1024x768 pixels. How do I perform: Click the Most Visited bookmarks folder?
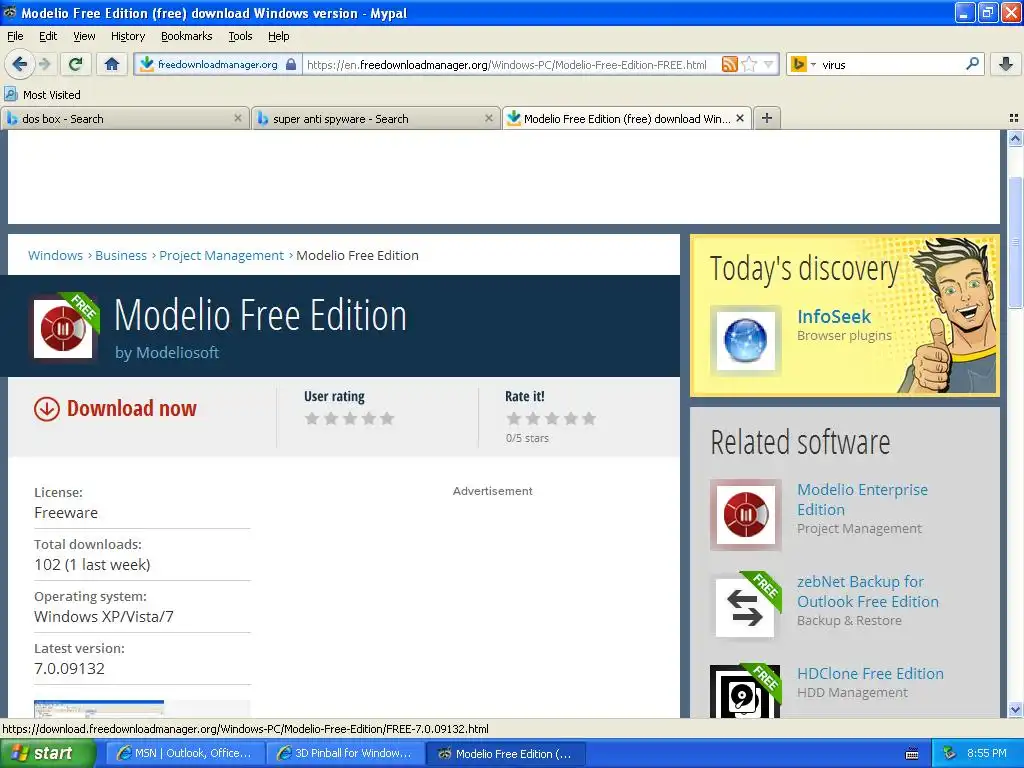pyautogui.click(x=42, y=95)
